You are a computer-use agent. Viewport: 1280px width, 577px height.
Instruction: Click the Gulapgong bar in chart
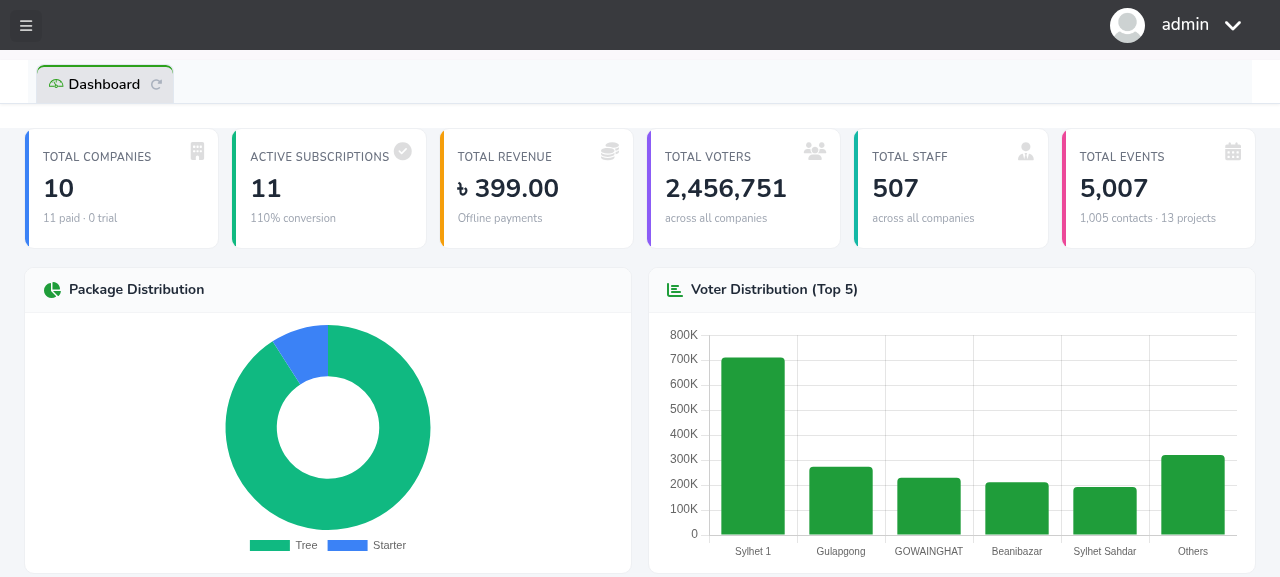[x=841, y=501]
